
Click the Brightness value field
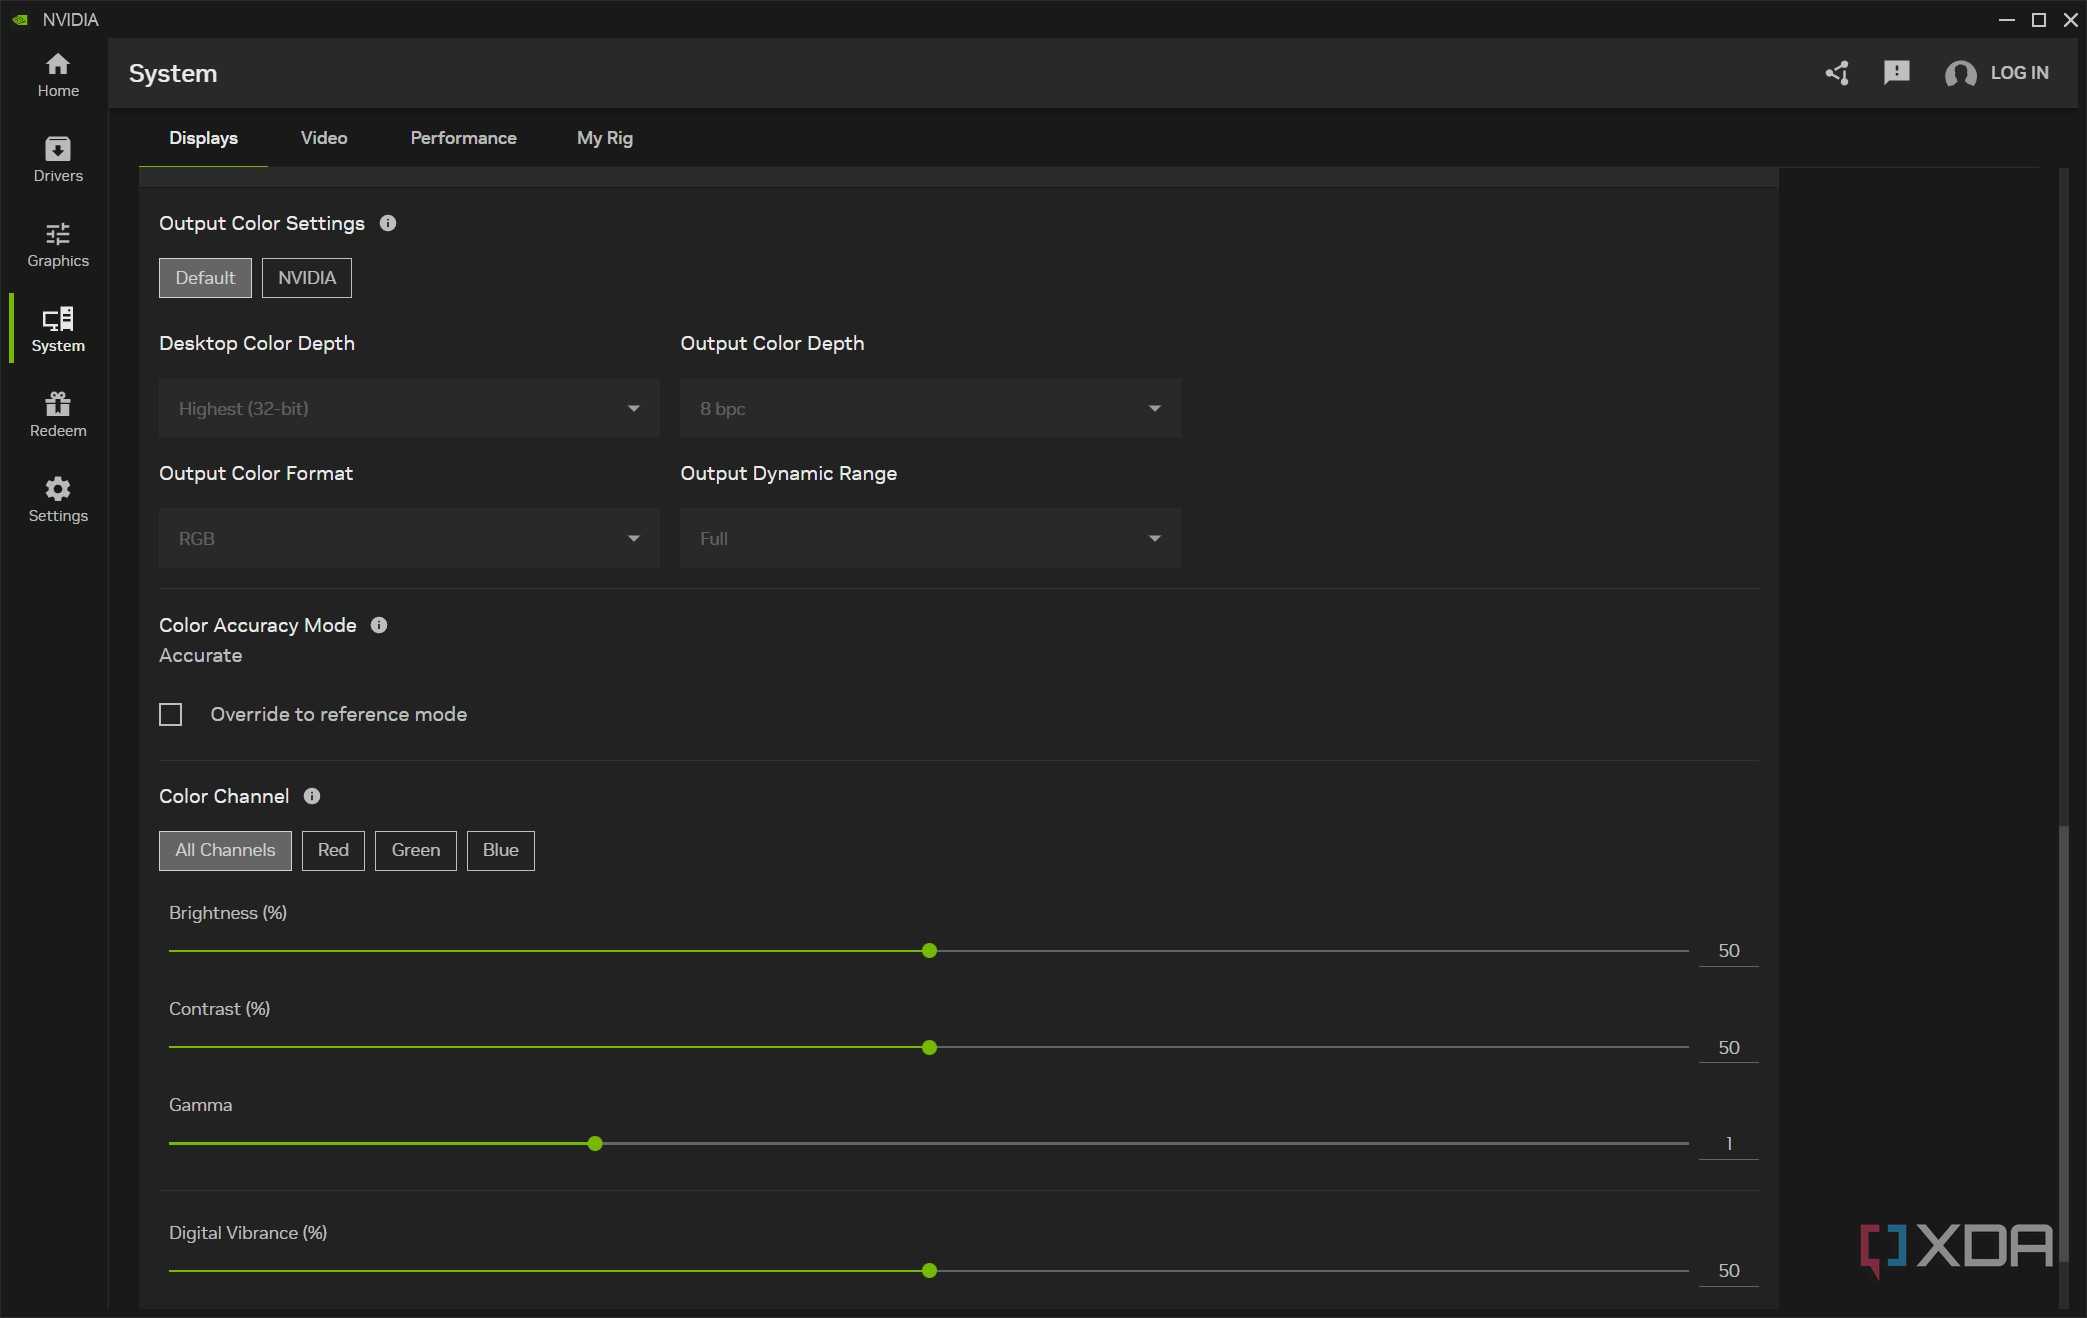pos(1729,951)
